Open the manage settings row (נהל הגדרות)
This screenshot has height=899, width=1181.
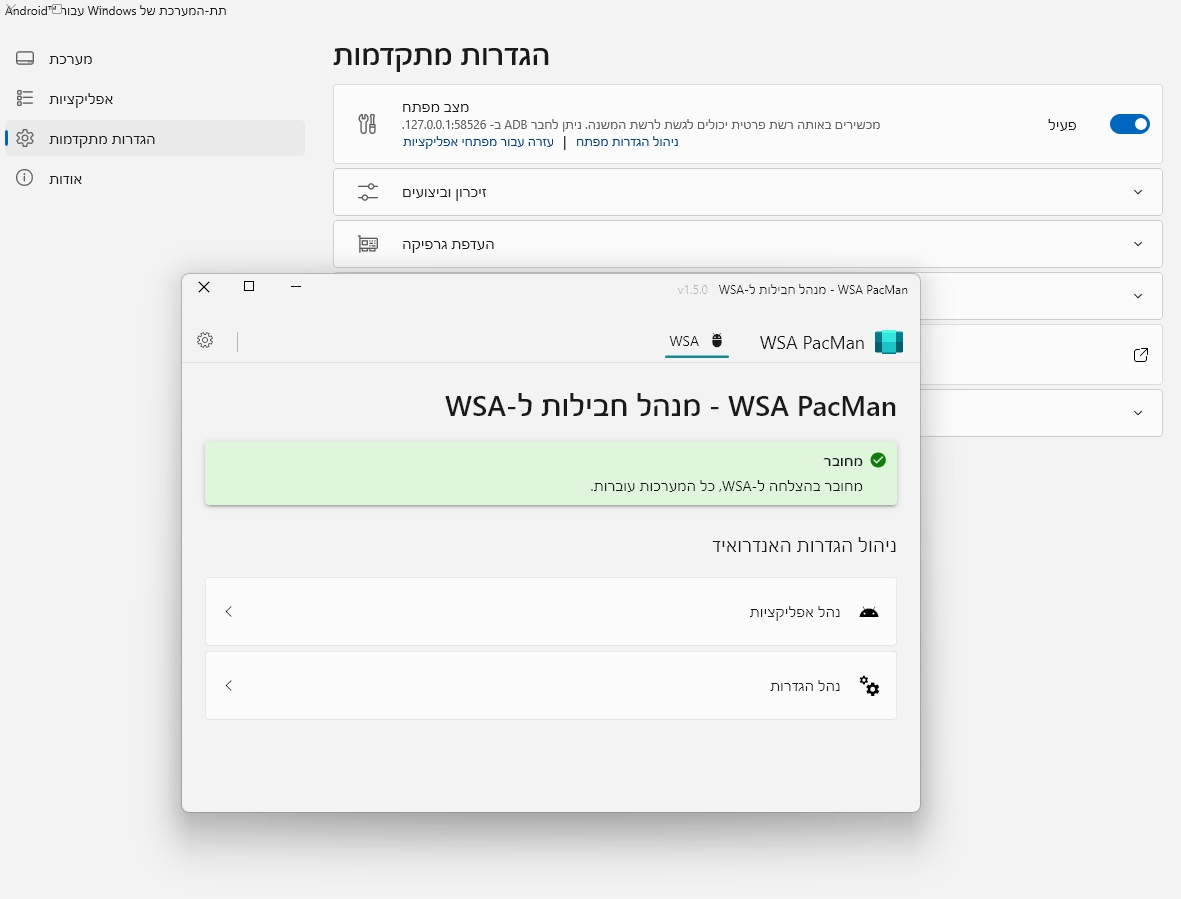pos(551,685)
